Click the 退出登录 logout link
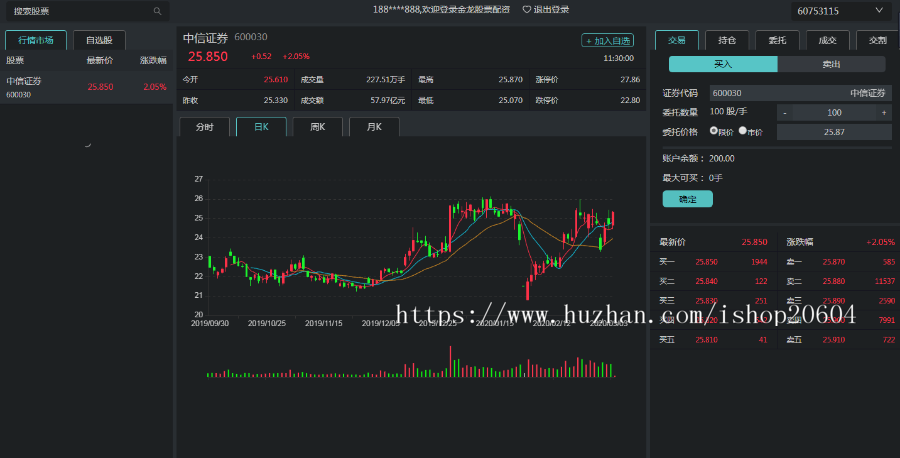900x458 pixels. [x=551, y=9]
